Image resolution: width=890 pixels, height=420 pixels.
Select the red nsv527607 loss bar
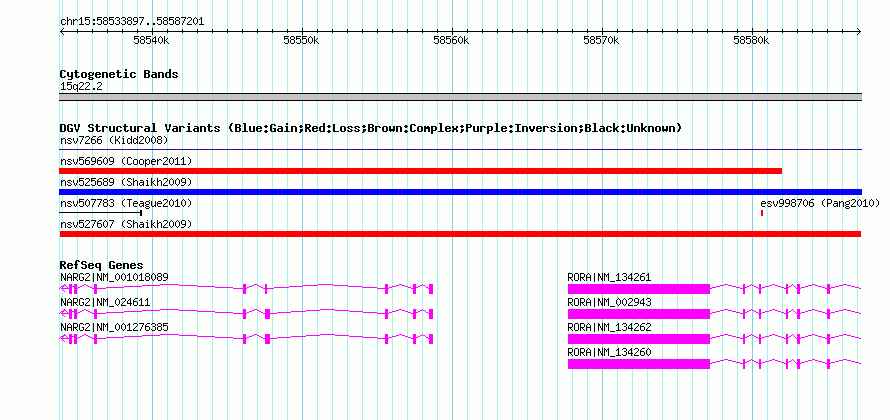460,234
